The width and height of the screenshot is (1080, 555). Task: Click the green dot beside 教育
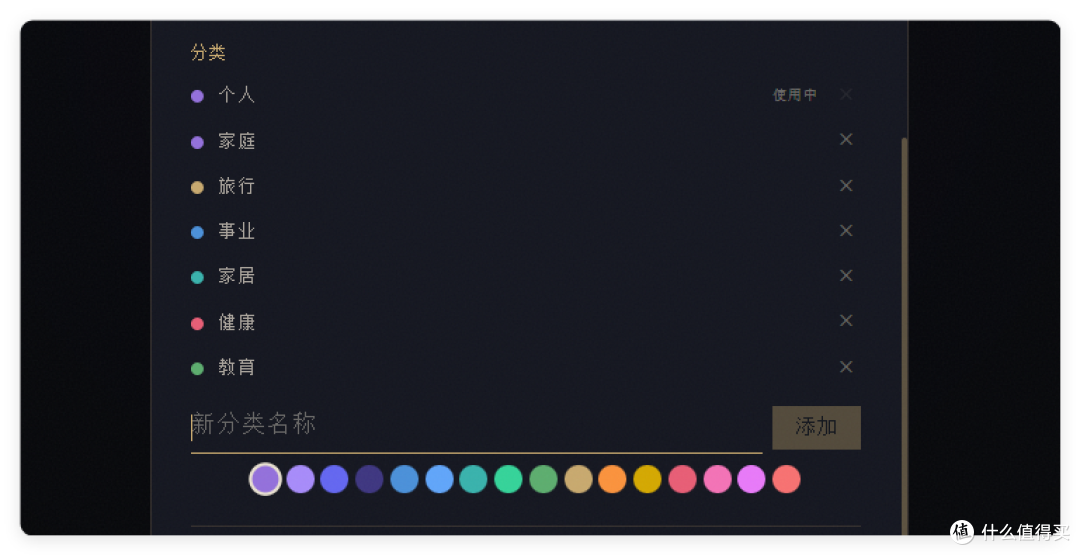pos(197,368)
